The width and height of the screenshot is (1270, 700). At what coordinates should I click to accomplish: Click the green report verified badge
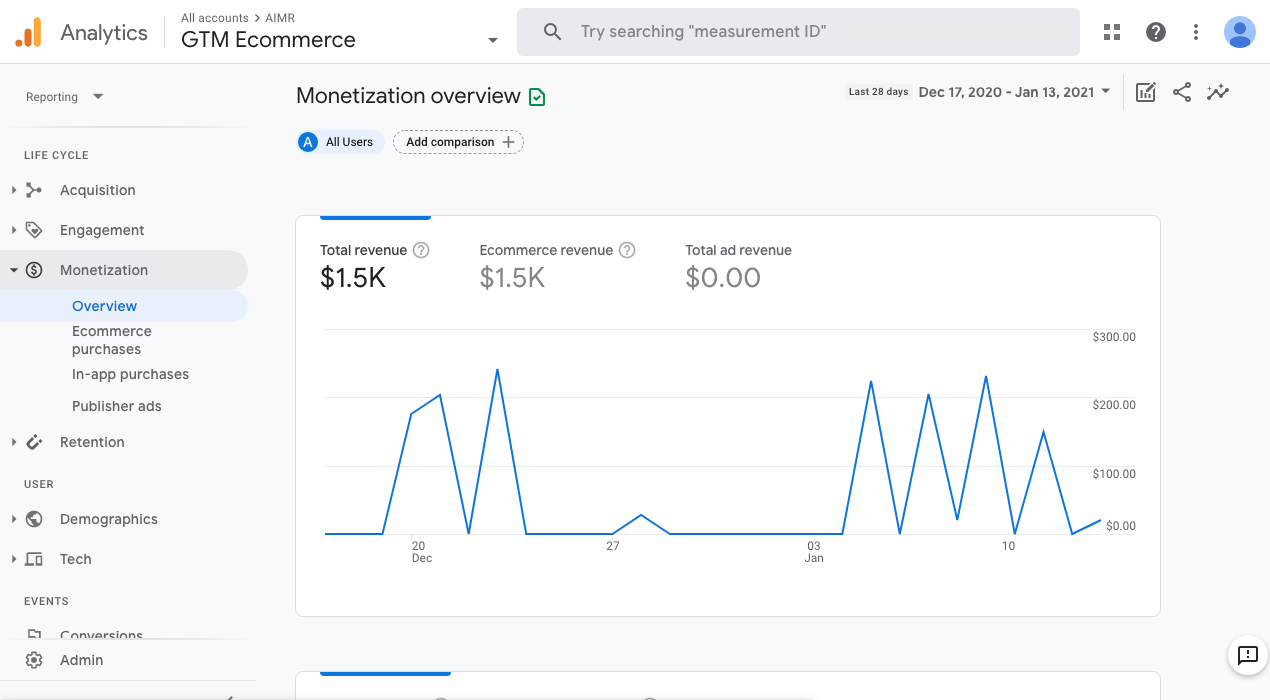(537, 97)
